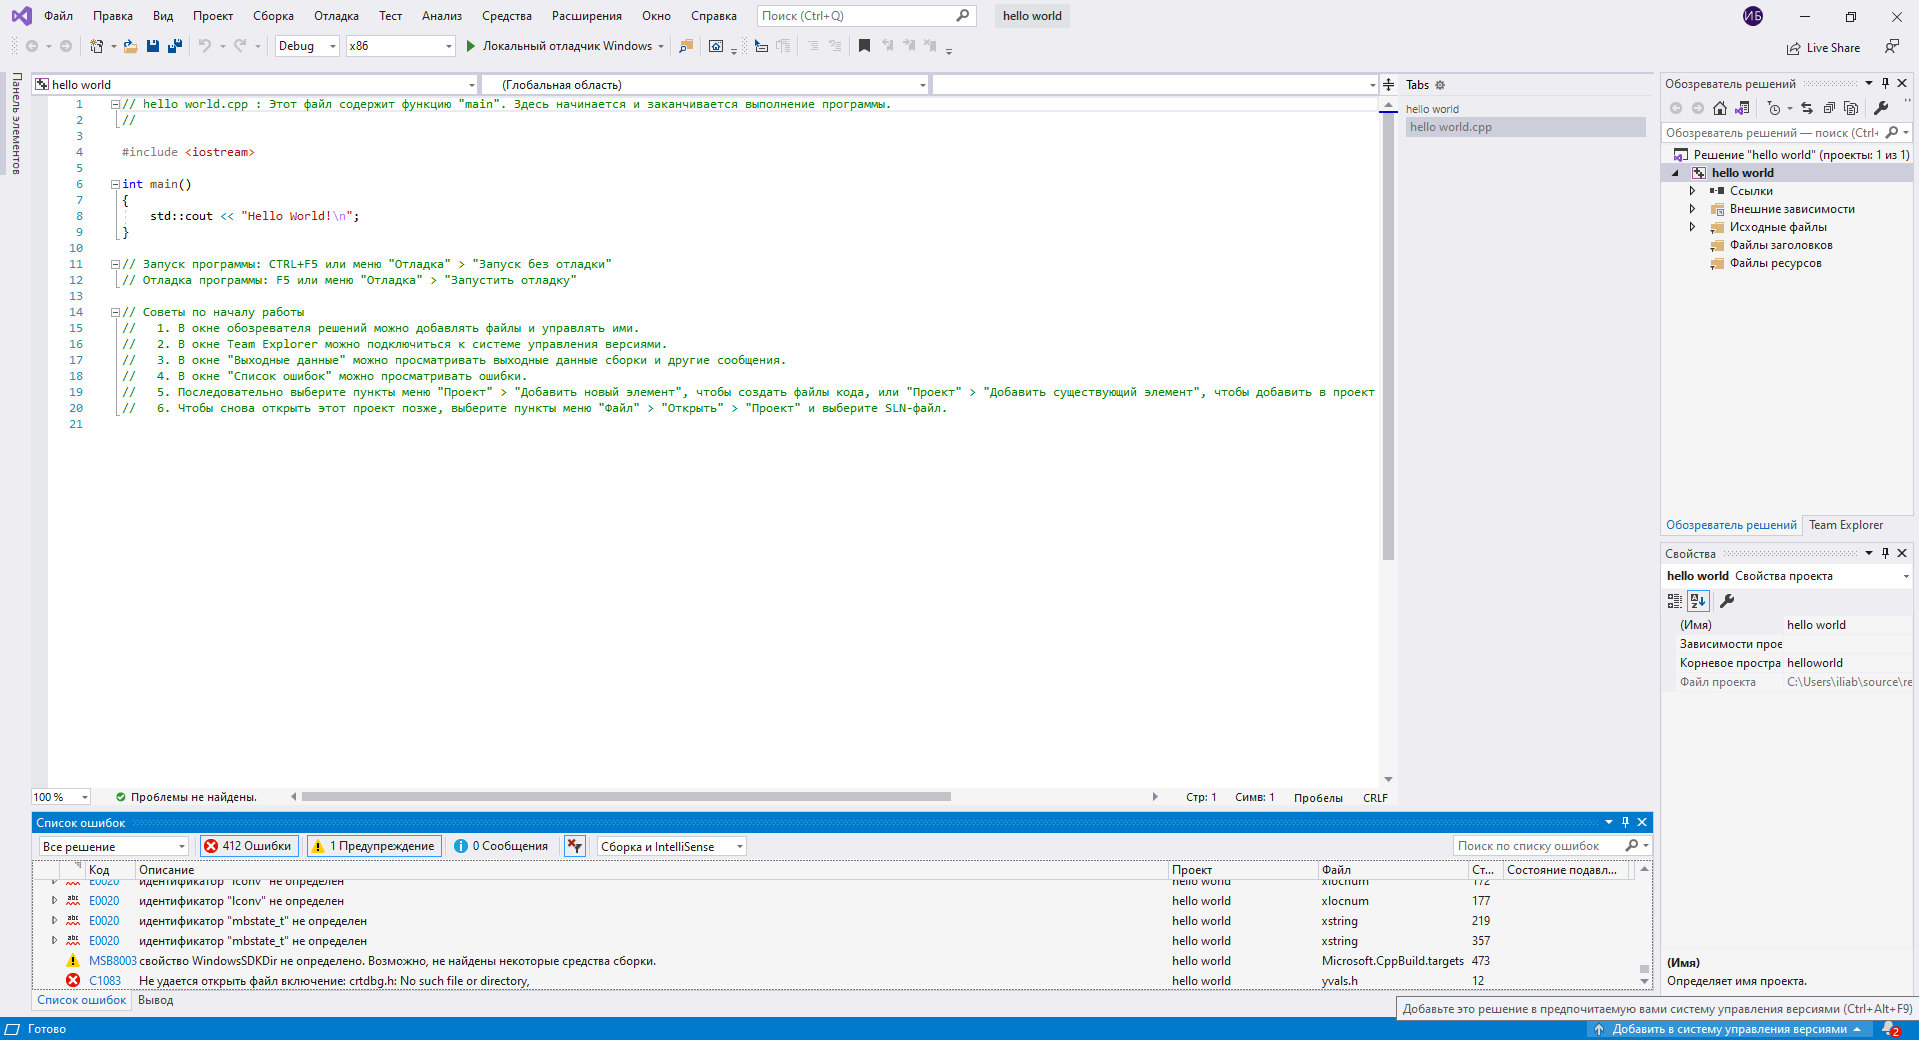Open the x86 platform dropdown
The image size is (1919, 1040).
pyautogui.click(x=400, y=46)
